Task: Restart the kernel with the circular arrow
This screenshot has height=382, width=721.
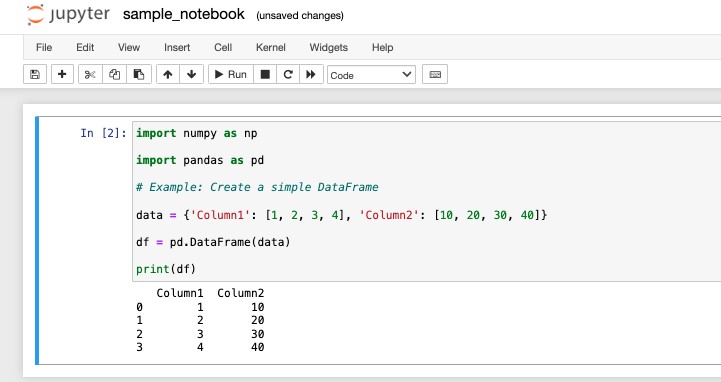Action: (x=288, y=74)
